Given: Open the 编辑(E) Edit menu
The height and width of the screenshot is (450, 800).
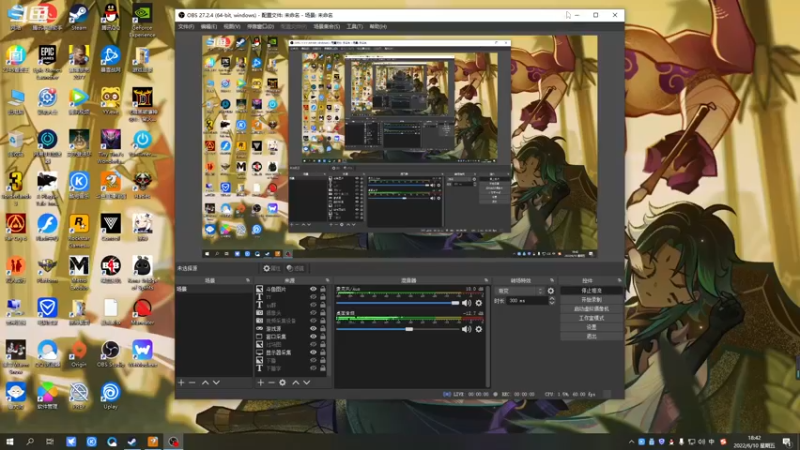Looking at the screenshot, I should pos(209,27).
